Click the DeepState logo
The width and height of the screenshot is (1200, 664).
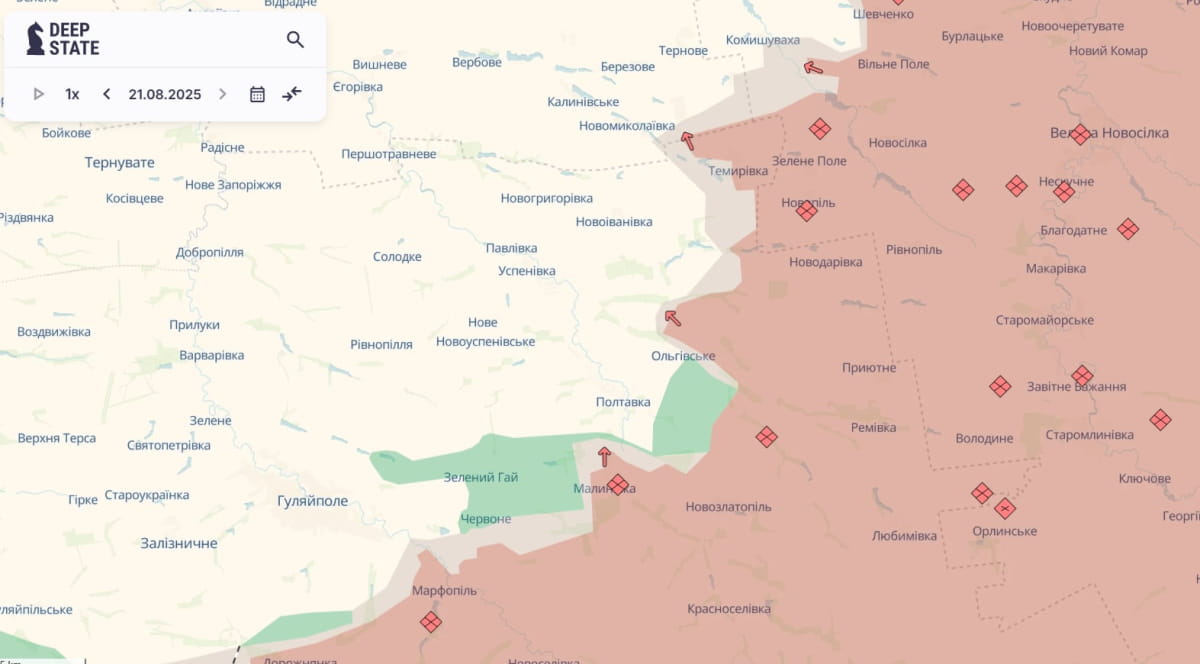(x=63, y=40)
